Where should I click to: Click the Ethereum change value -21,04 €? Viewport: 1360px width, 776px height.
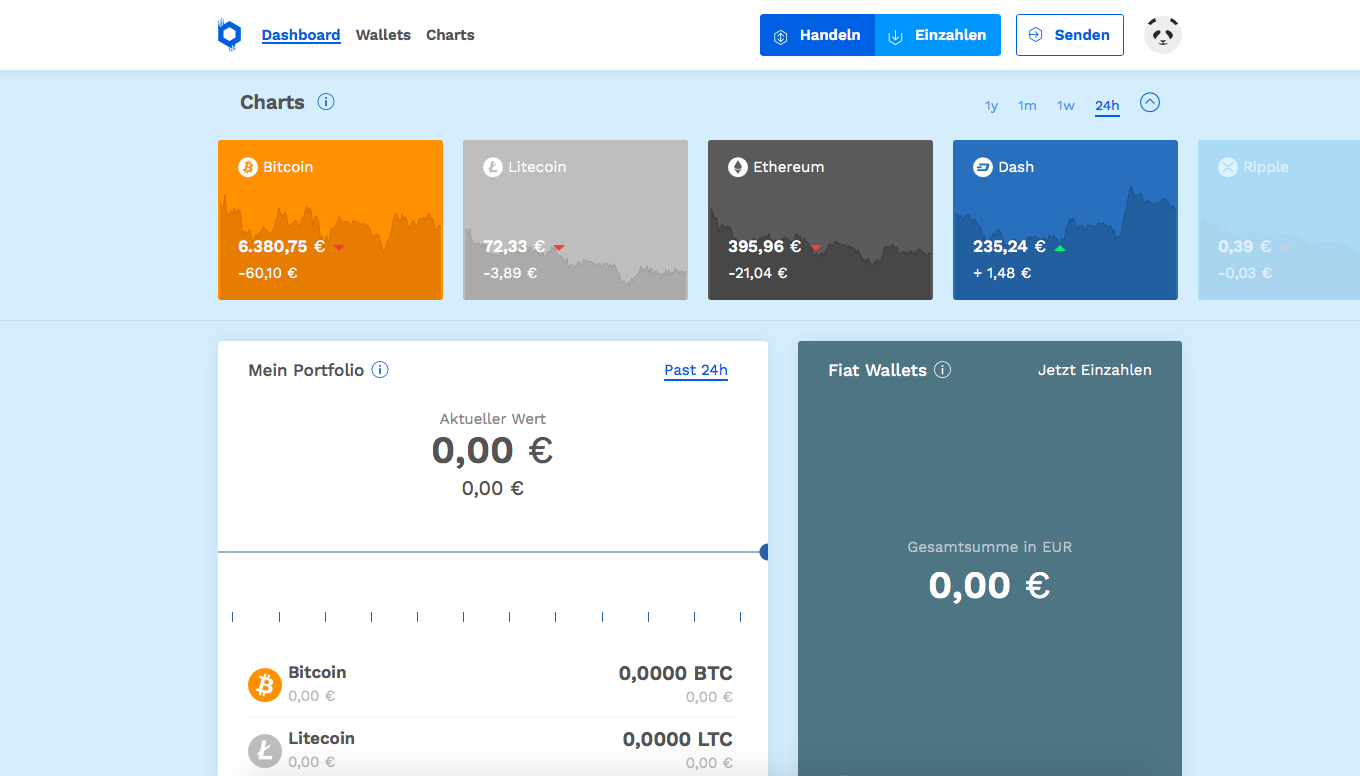click(x=758, y=273)
